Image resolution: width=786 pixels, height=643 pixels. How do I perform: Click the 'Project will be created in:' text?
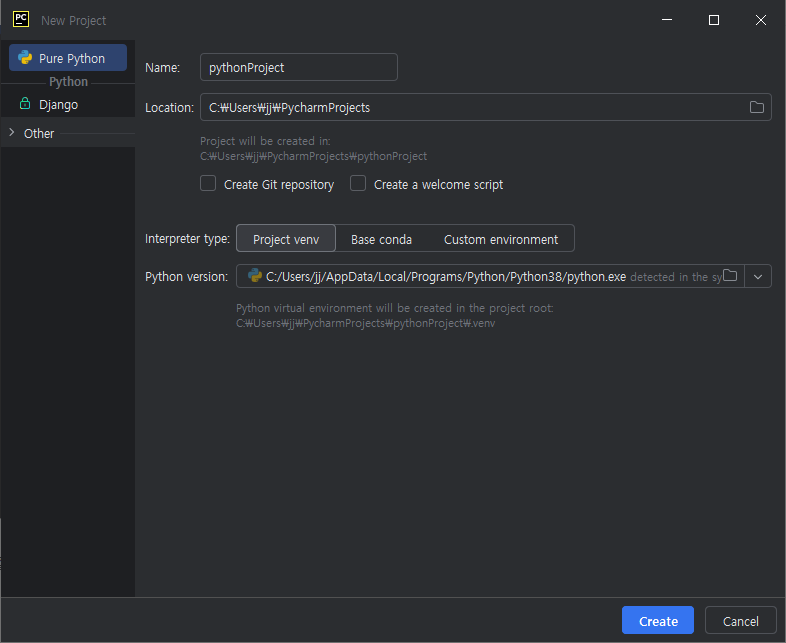pyautogui.click(x=265, y=141)
